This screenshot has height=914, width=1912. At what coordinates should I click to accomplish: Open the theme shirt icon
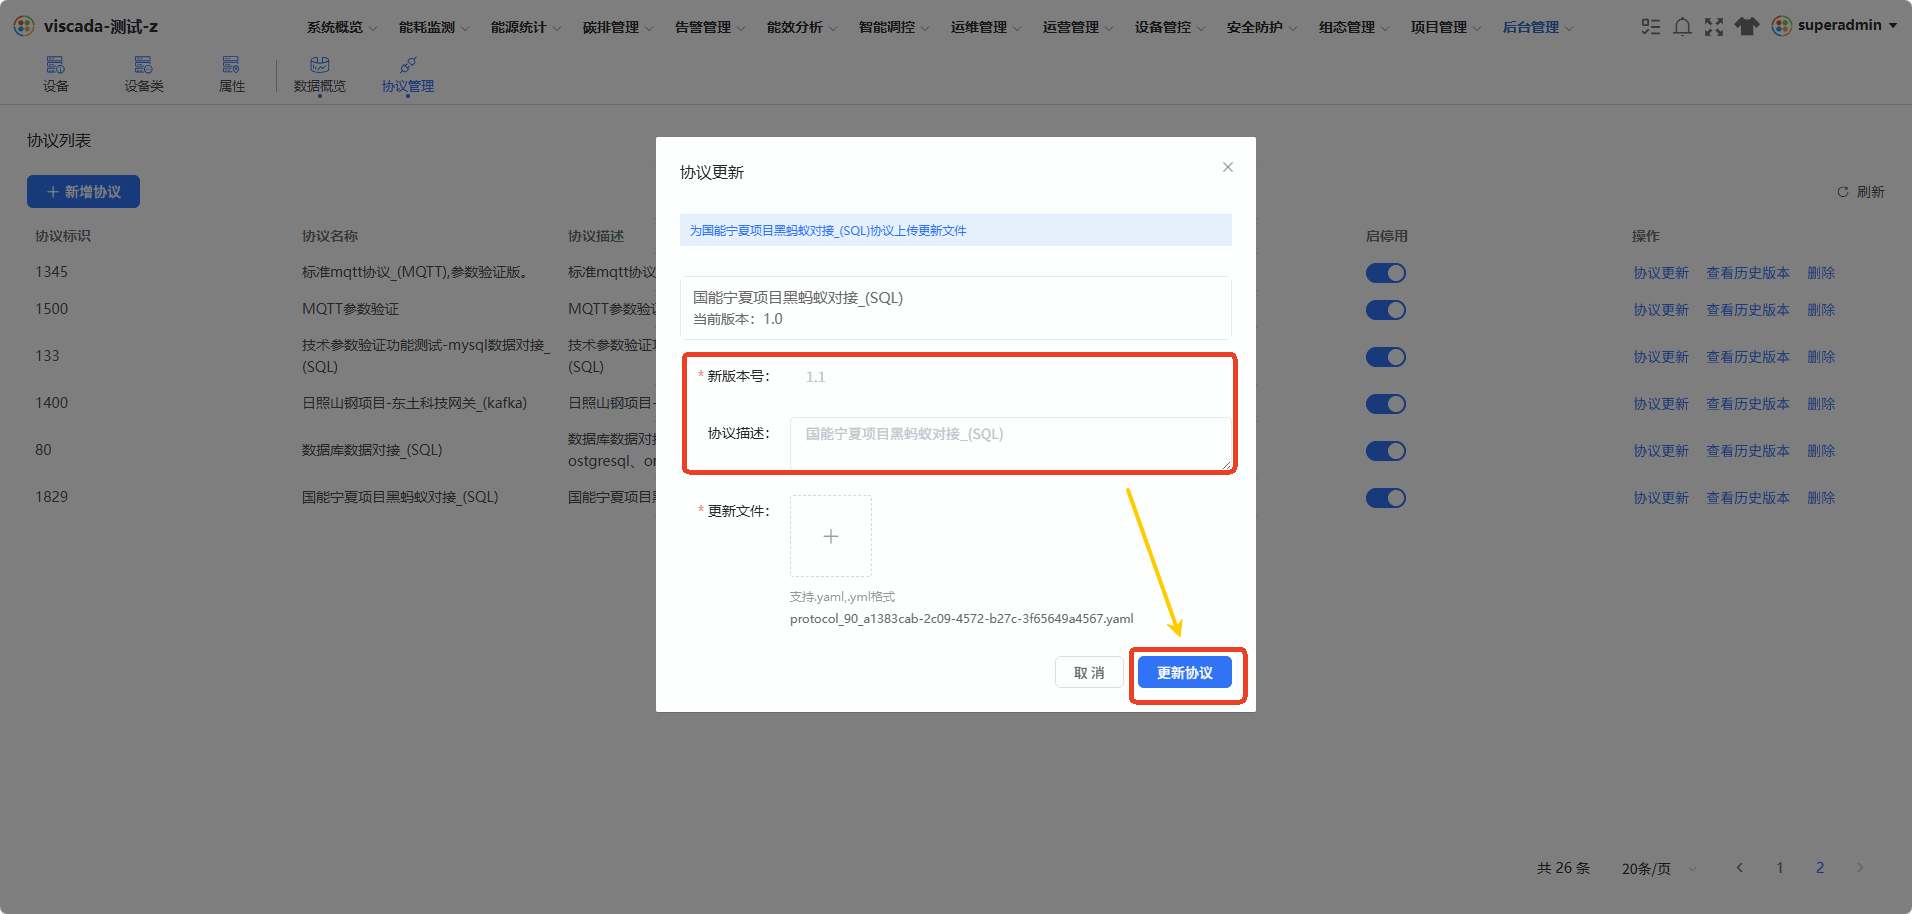pos(1747,27)
